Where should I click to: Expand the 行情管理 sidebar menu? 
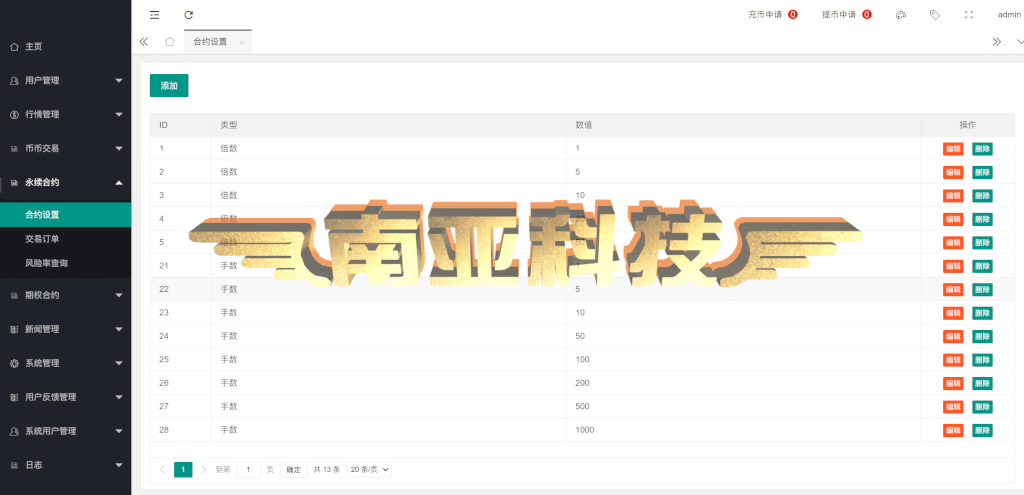click(x=65, y=114)
